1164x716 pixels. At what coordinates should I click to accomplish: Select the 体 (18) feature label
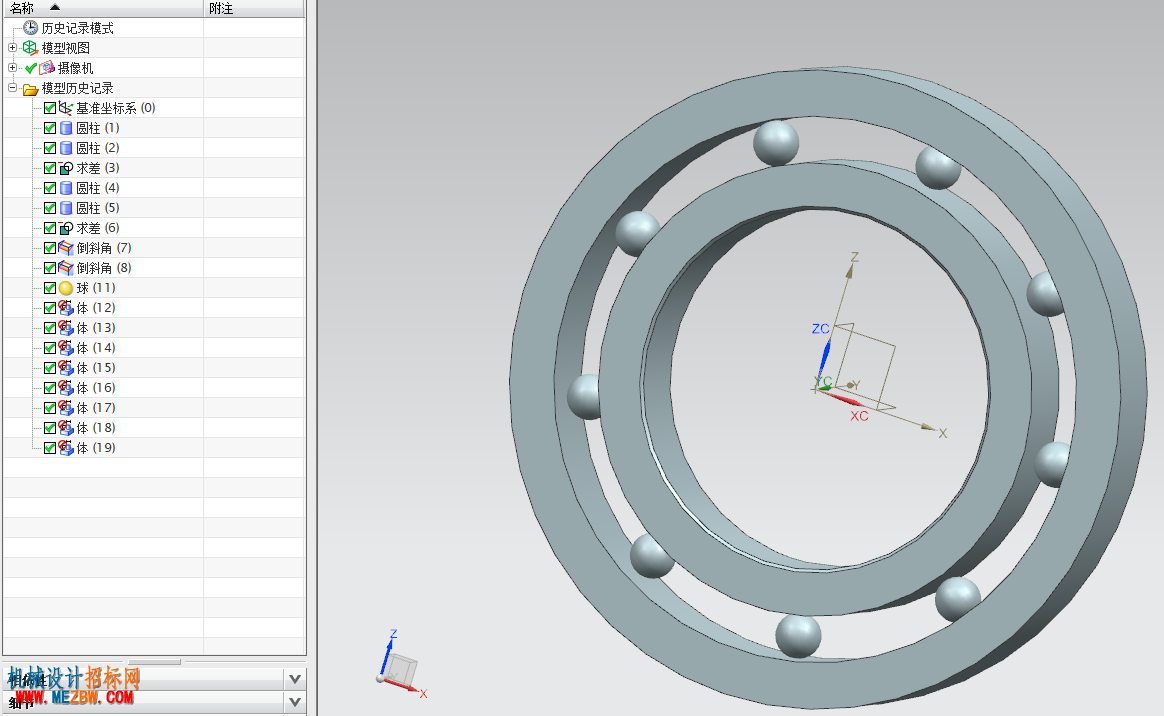[x=96, y=428]
